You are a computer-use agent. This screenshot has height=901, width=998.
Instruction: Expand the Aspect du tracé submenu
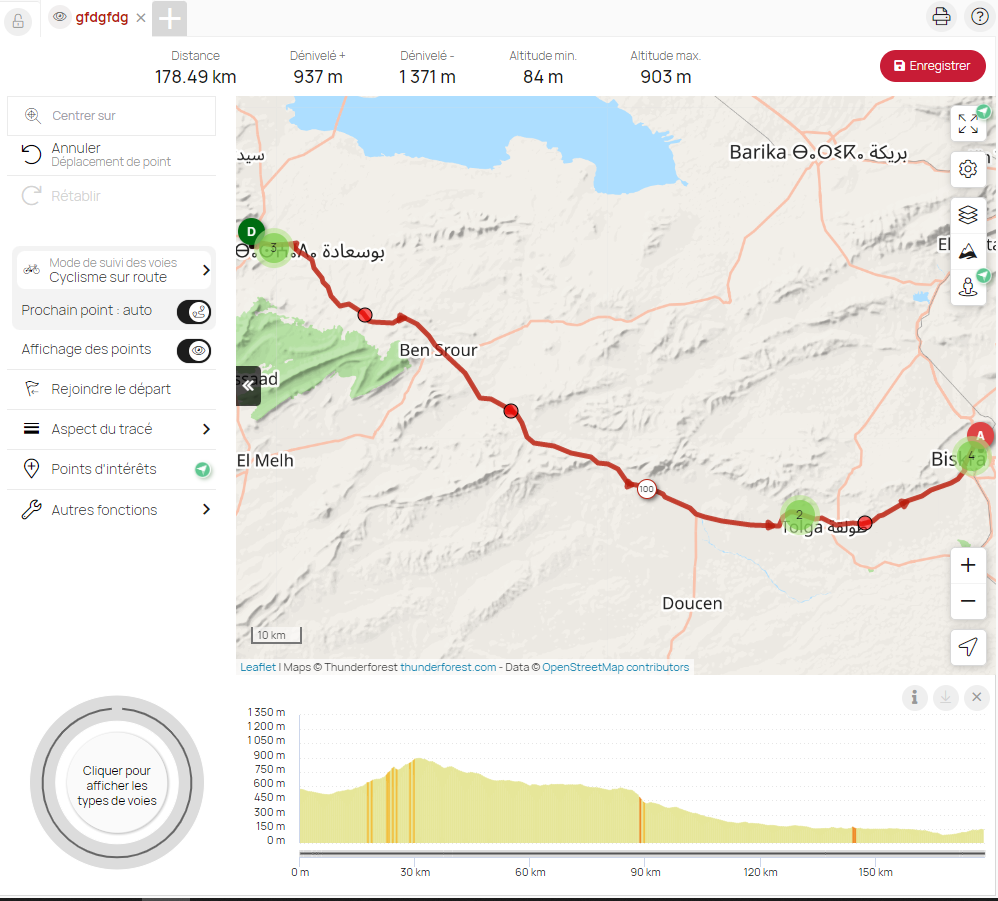coord(206,429)
